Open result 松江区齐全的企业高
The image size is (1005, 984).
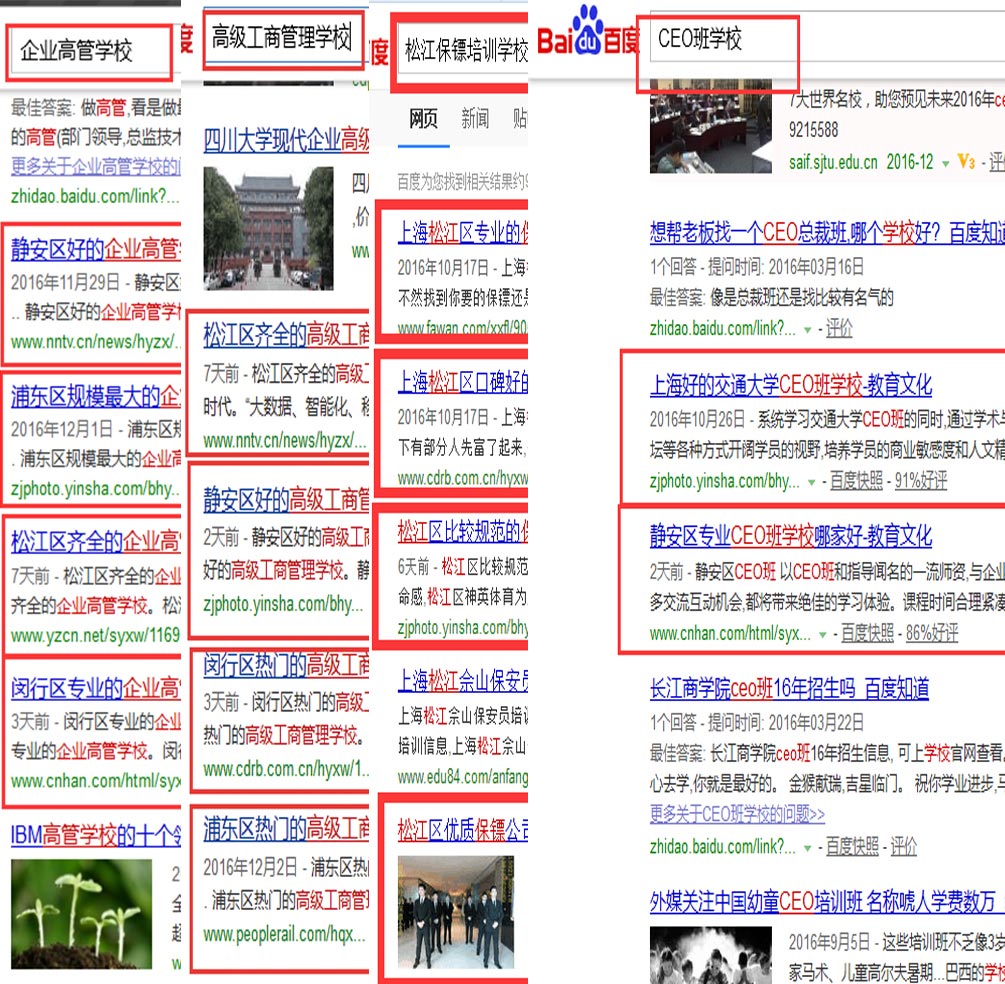(x=96, y=542)
